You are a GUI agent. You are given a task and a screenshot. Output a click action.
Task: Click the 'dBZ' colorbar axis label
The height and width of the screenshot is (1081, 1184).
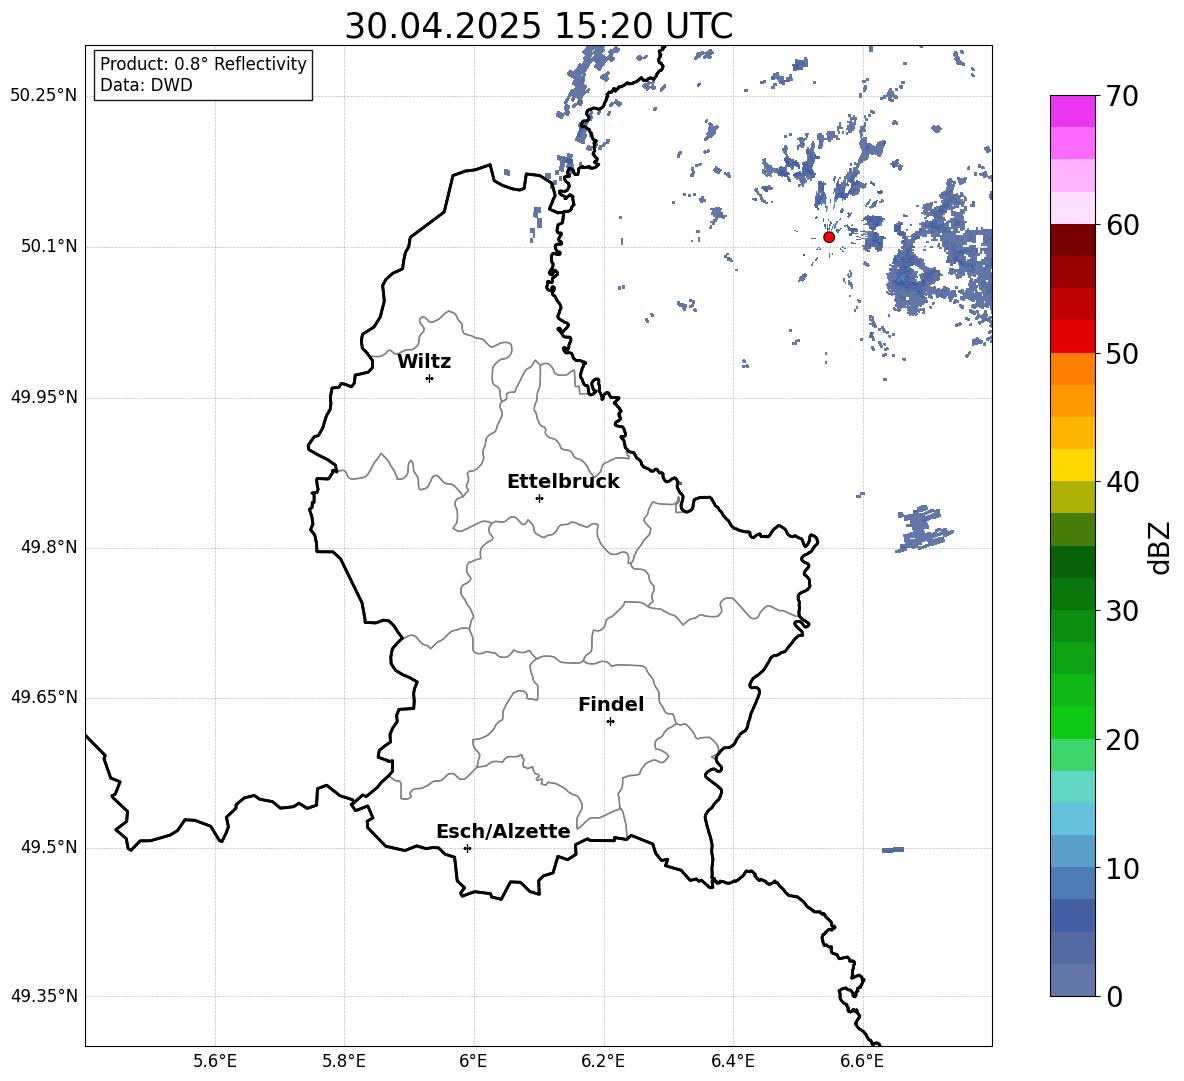click(x=1161, y=547)
